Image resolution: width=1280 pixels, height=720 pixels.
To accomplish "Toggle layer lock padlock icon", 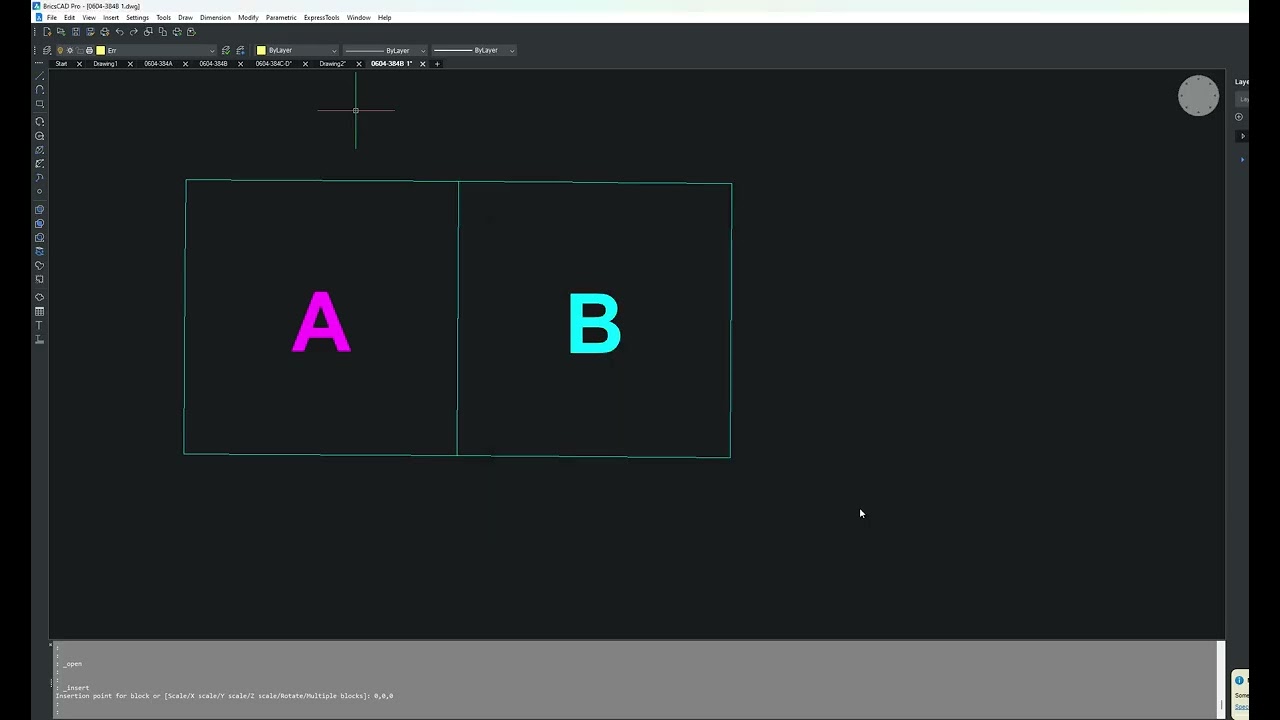I will (x=80, y=50).
